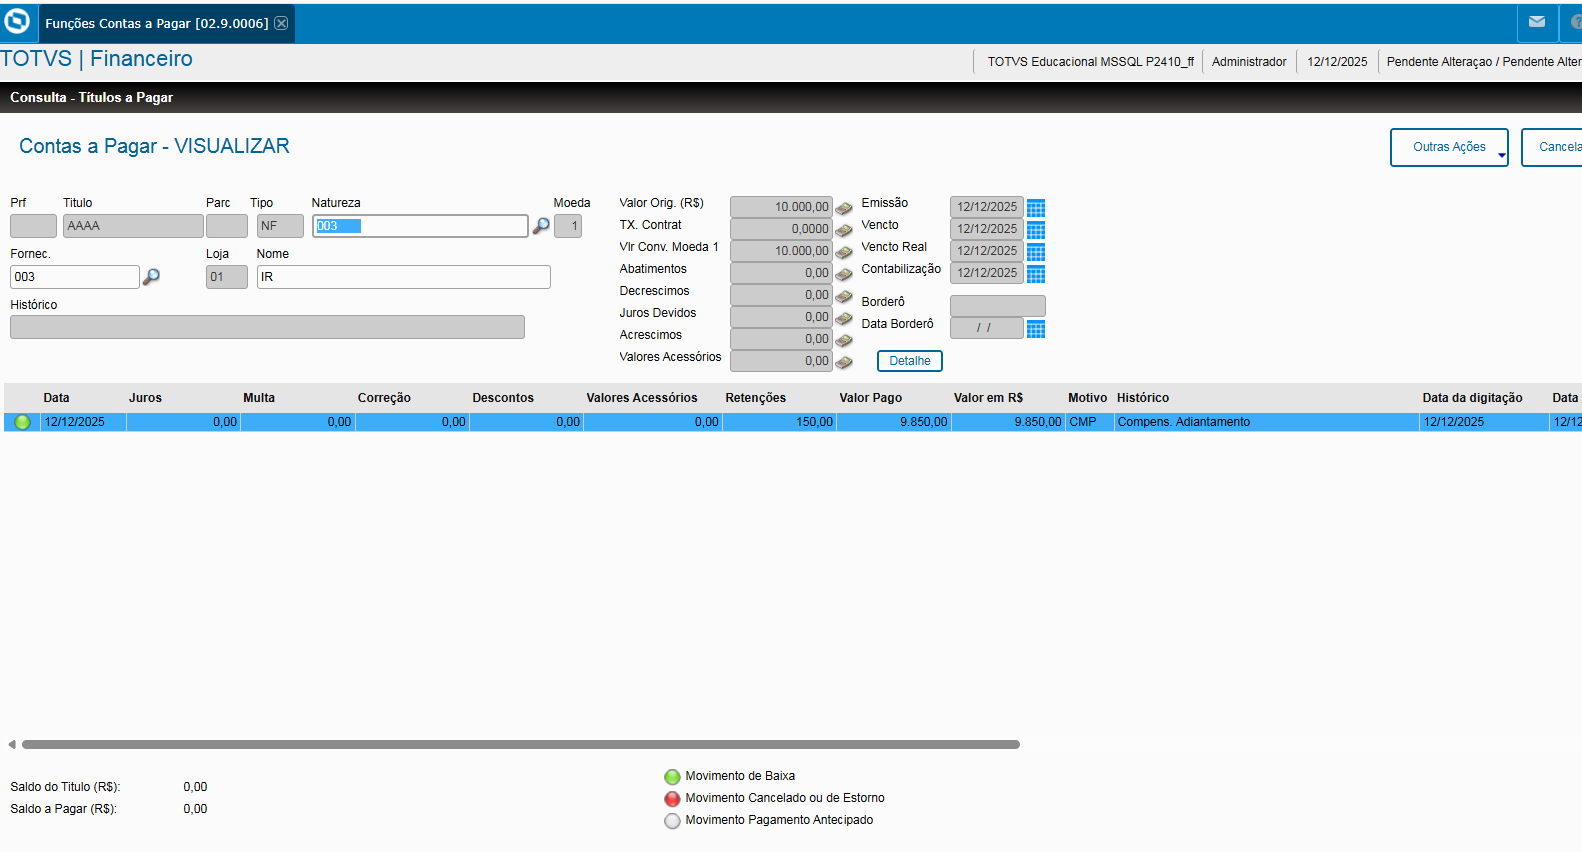Screen dimensions: 1582x852
Task: Click green Movimento de Baixa legend icon
Action: tap(672, 777)
